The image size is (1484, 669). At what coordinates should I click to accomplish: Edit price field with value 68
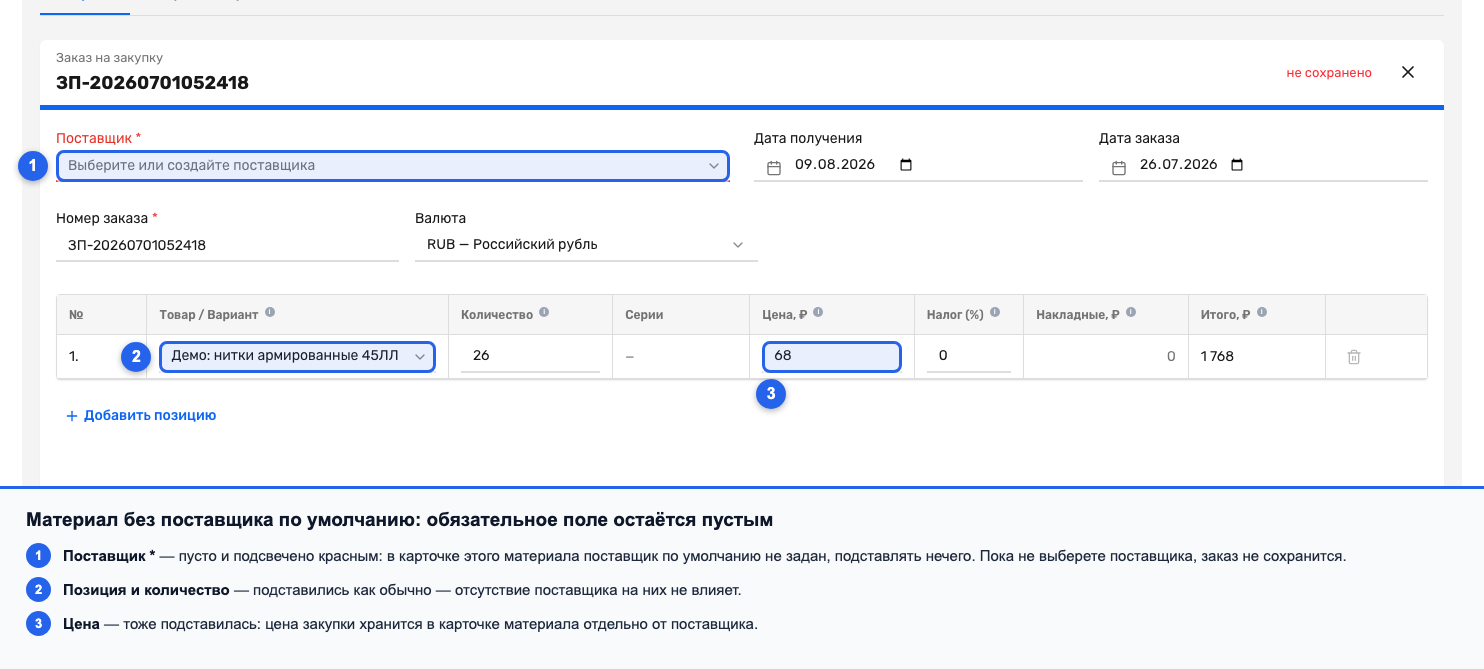pyautogui.click(x=832, y=357)
